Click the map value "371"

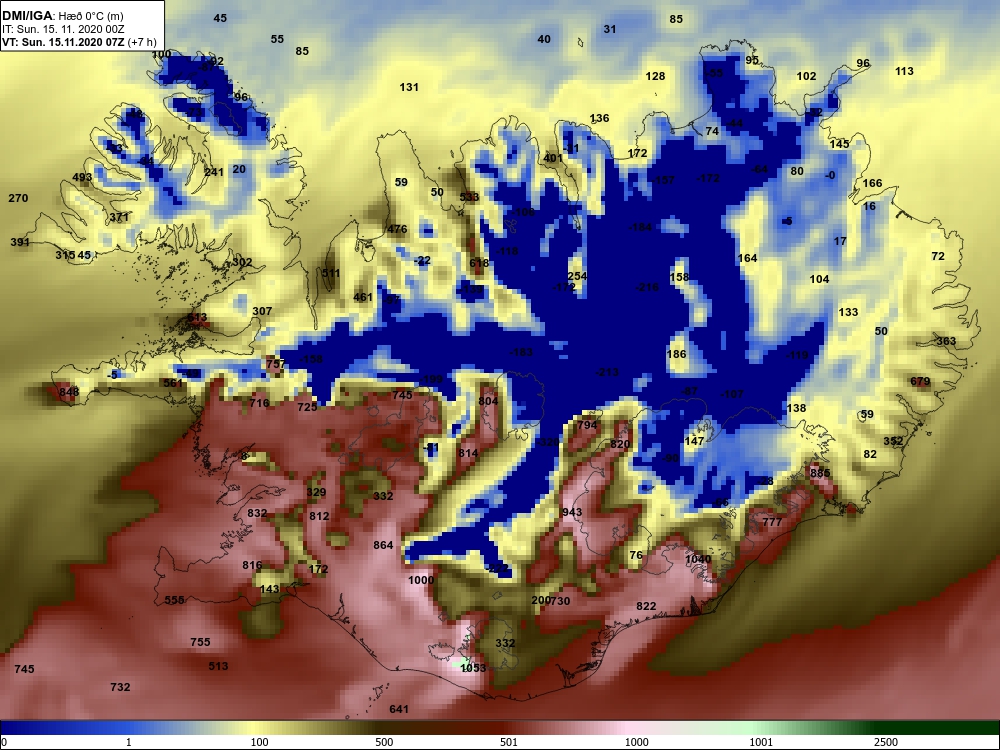tap(119, 217)
